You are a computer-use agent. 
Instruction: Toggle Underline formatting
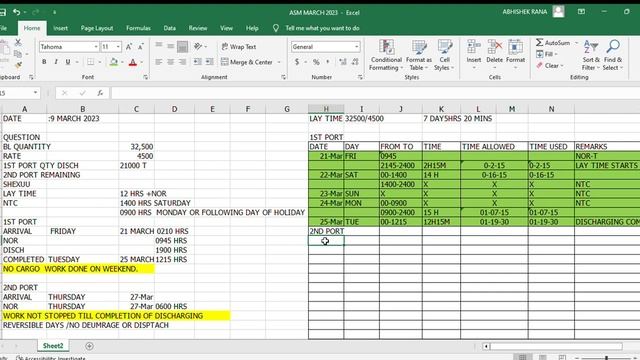click(x=68, y=62)
